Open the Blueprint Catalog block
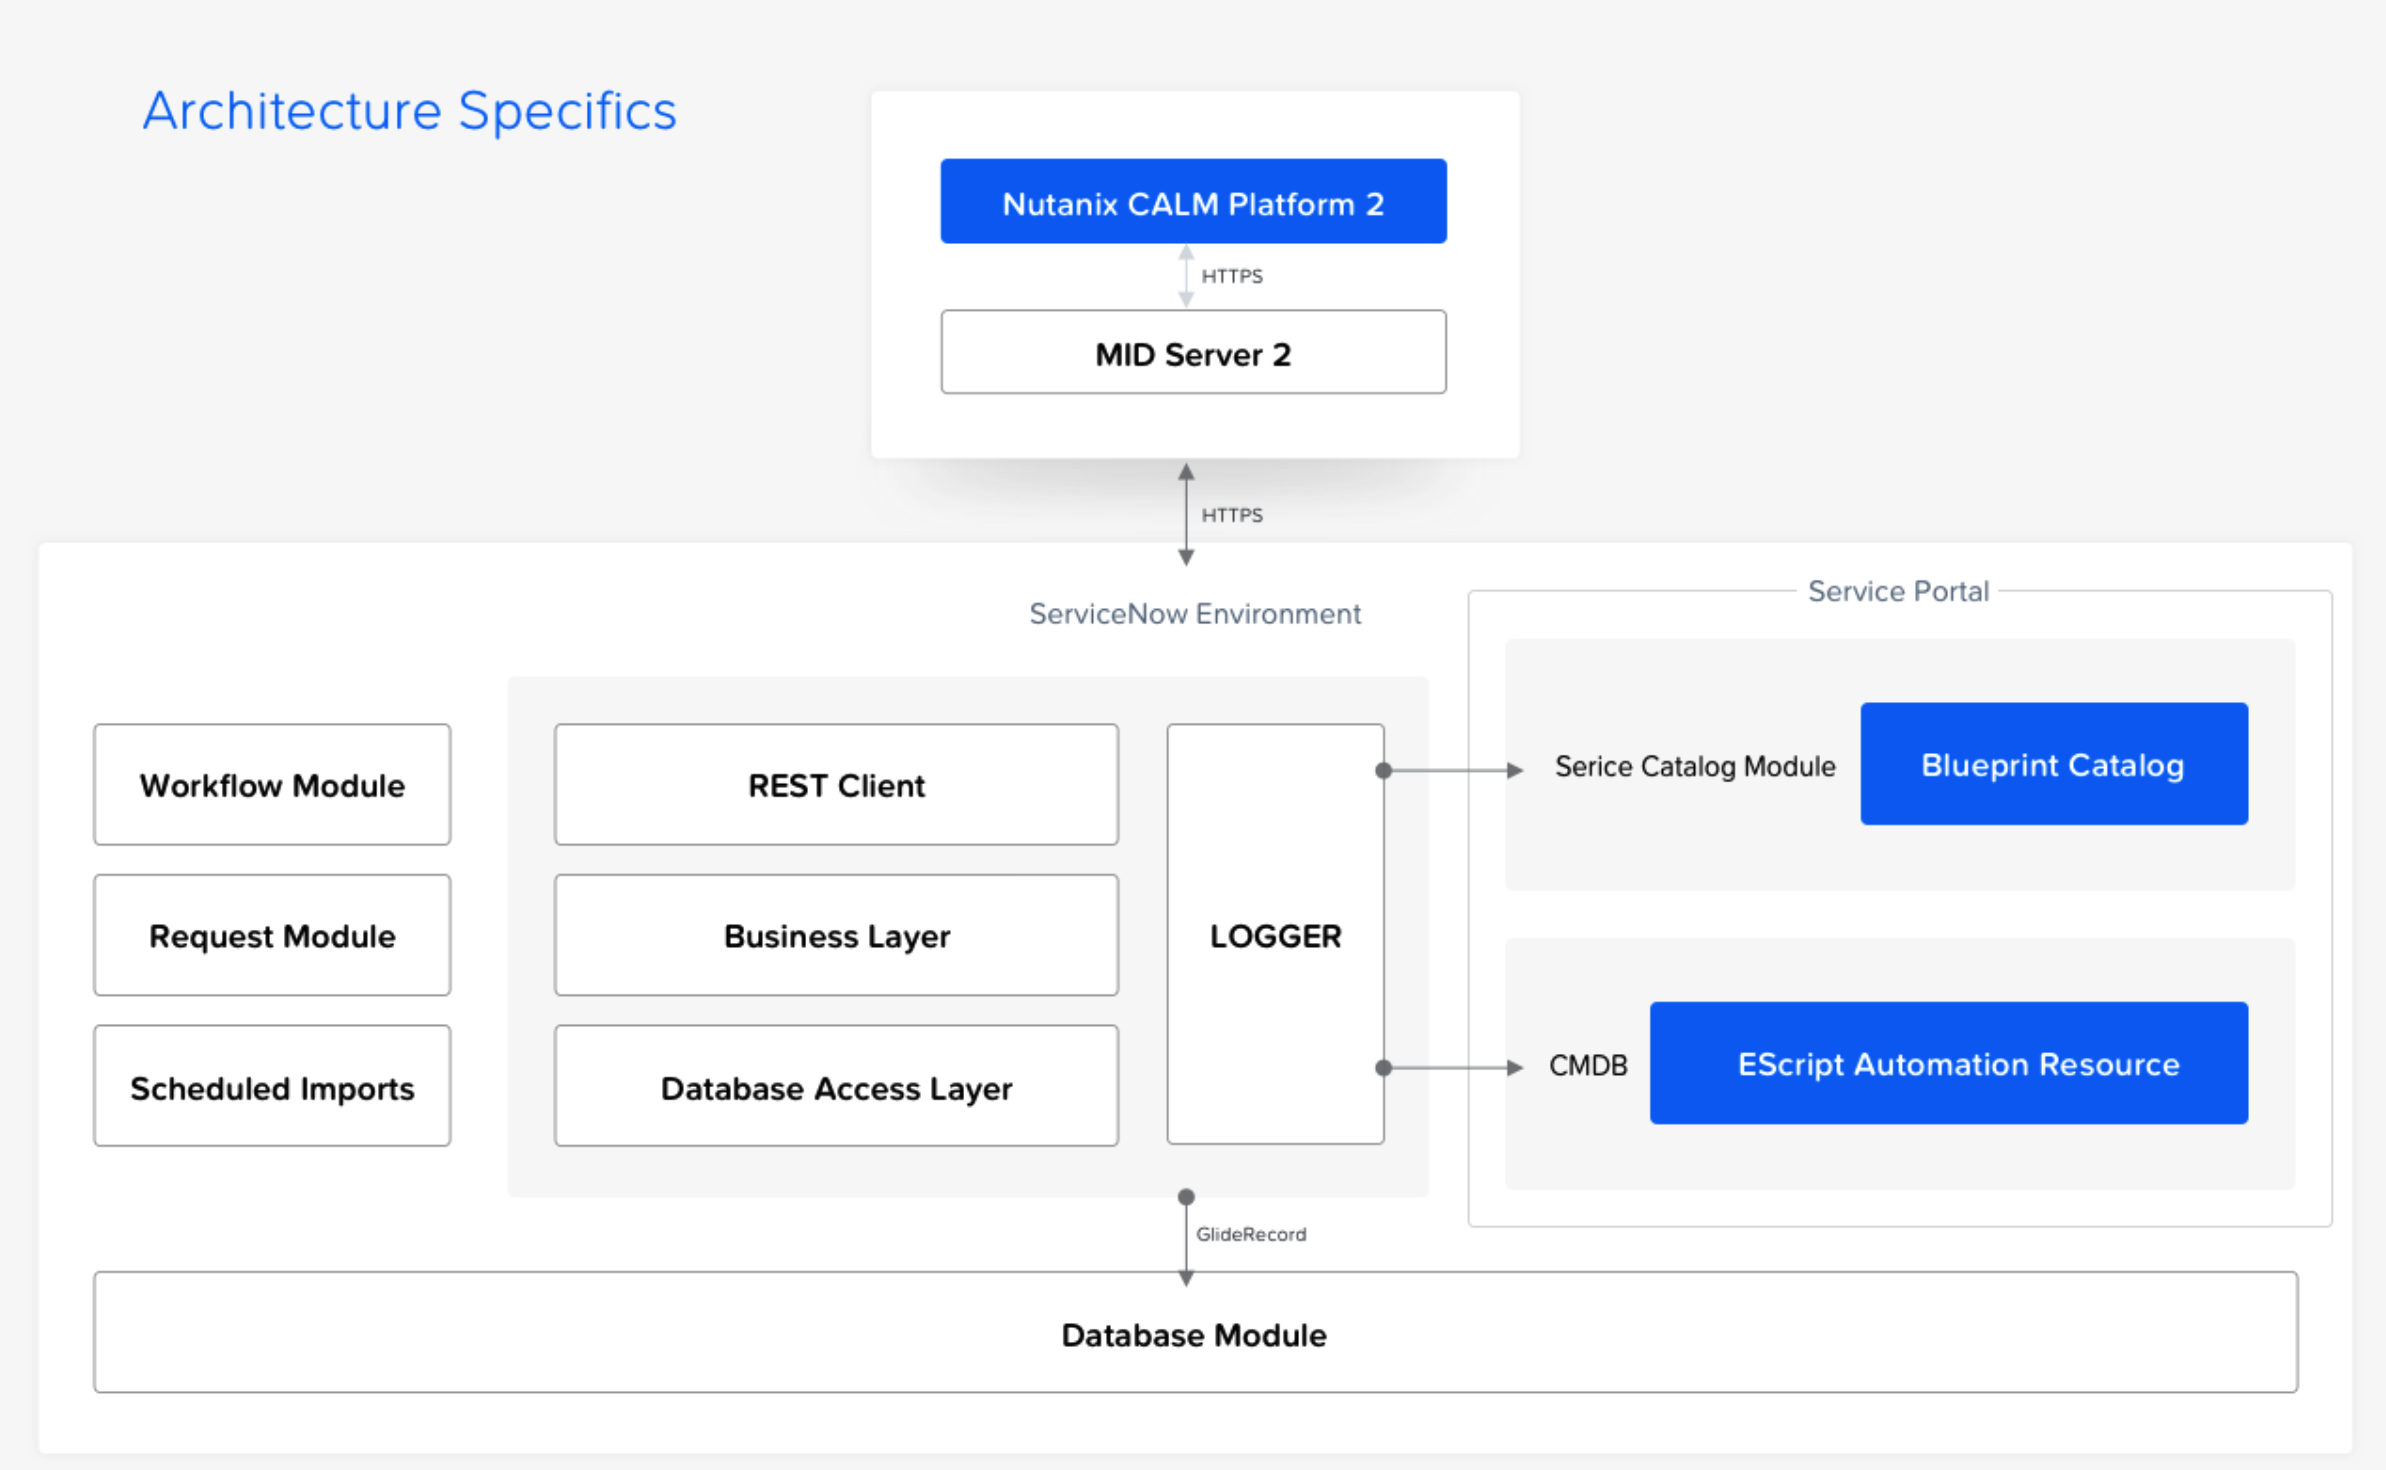2386x1470 pixels. [x=2054, y=764]
